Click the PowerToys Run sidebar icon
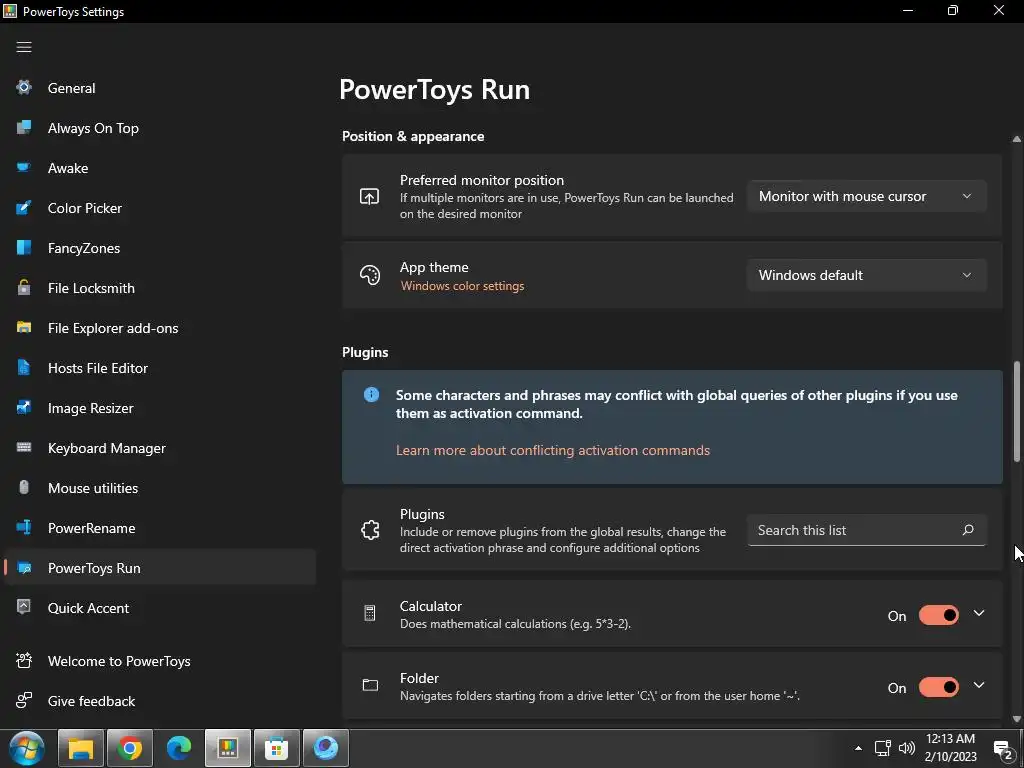The width and height of the screenshot is (1024, 768). (24, 568)
